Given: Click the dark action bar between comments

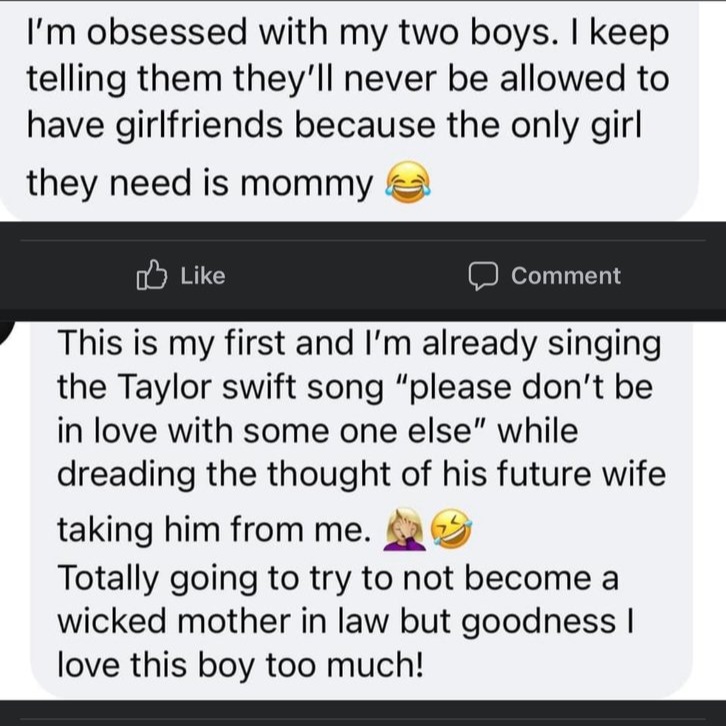Looking at the screenshot, I should pos(363,271).
